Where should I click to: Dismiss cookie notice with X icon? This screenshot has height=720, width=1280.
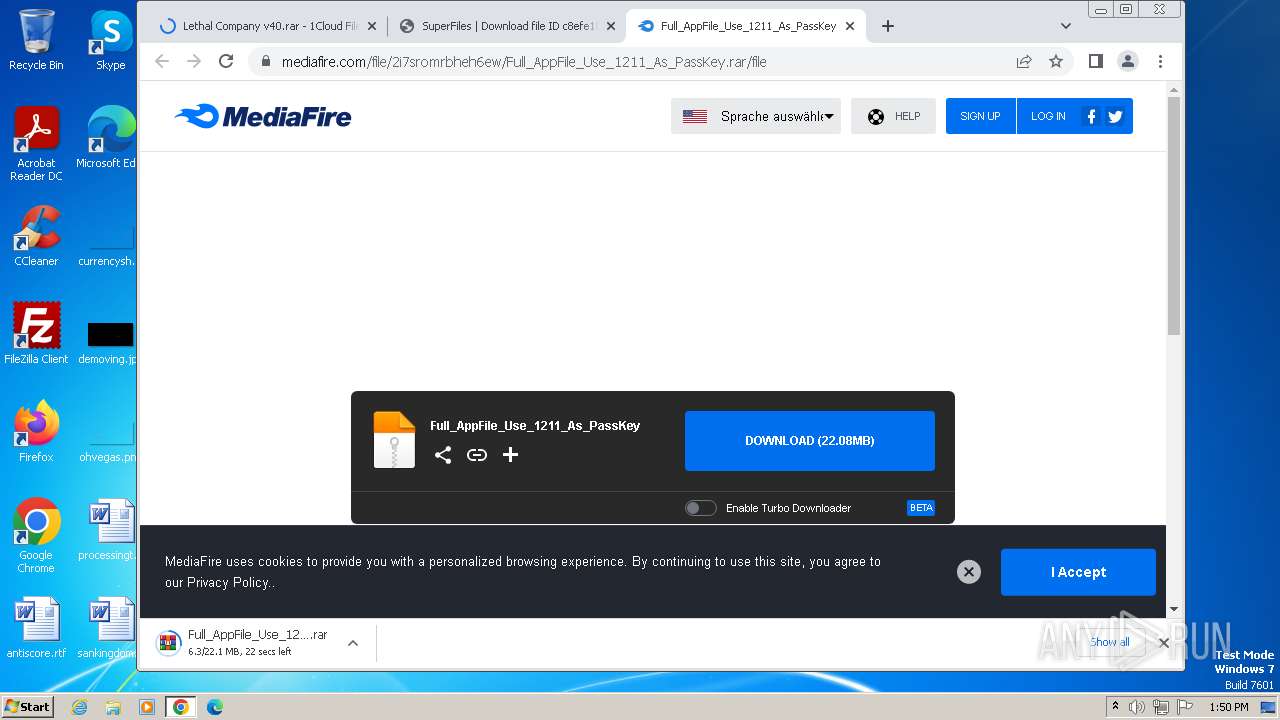(x=968, y=572)
